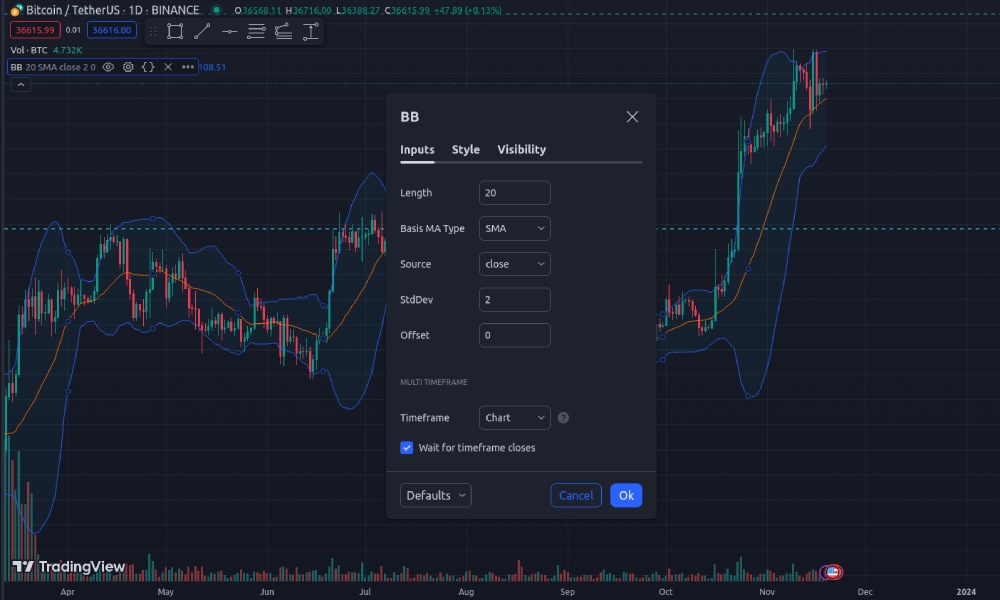The image size is (1000, 600).
Task: Select the trend line drawing tool
Action: [202, 31]
